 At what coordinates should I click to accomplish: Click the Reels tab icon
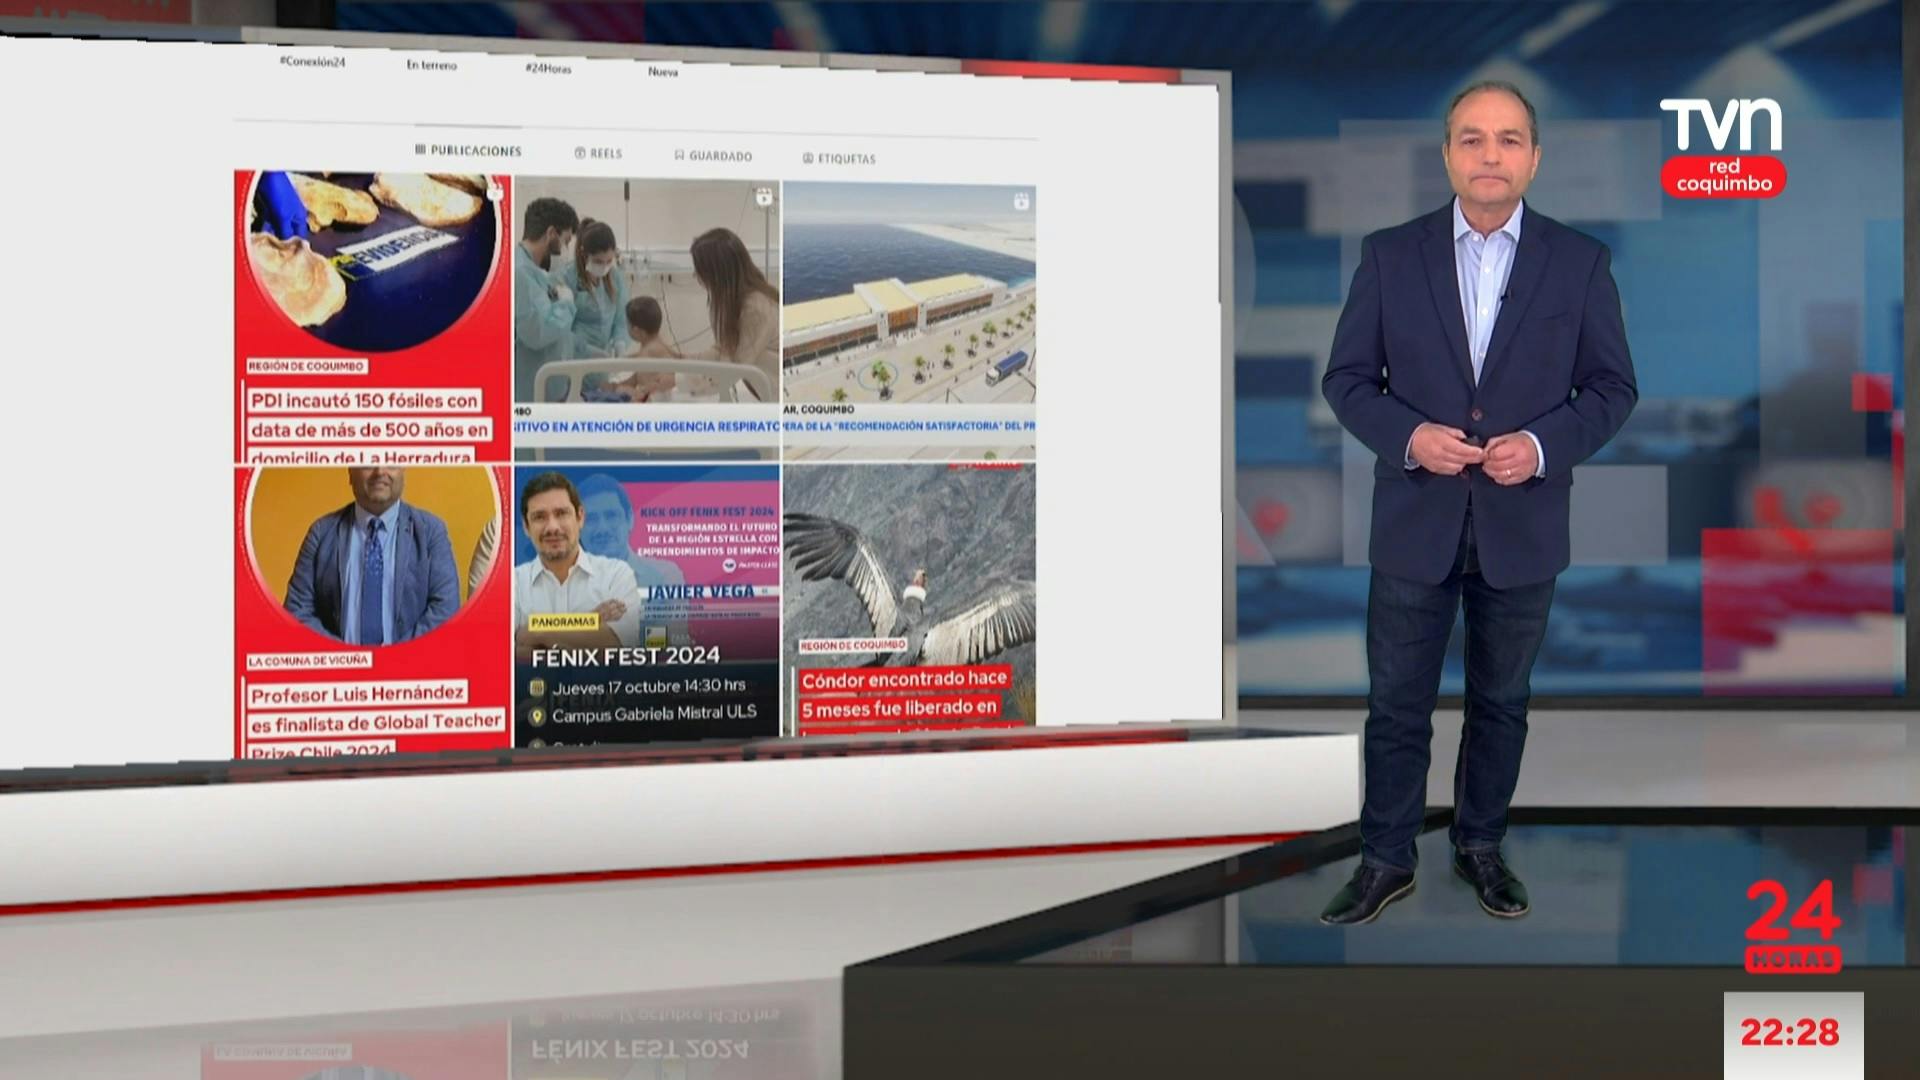(x=580, y=153)
